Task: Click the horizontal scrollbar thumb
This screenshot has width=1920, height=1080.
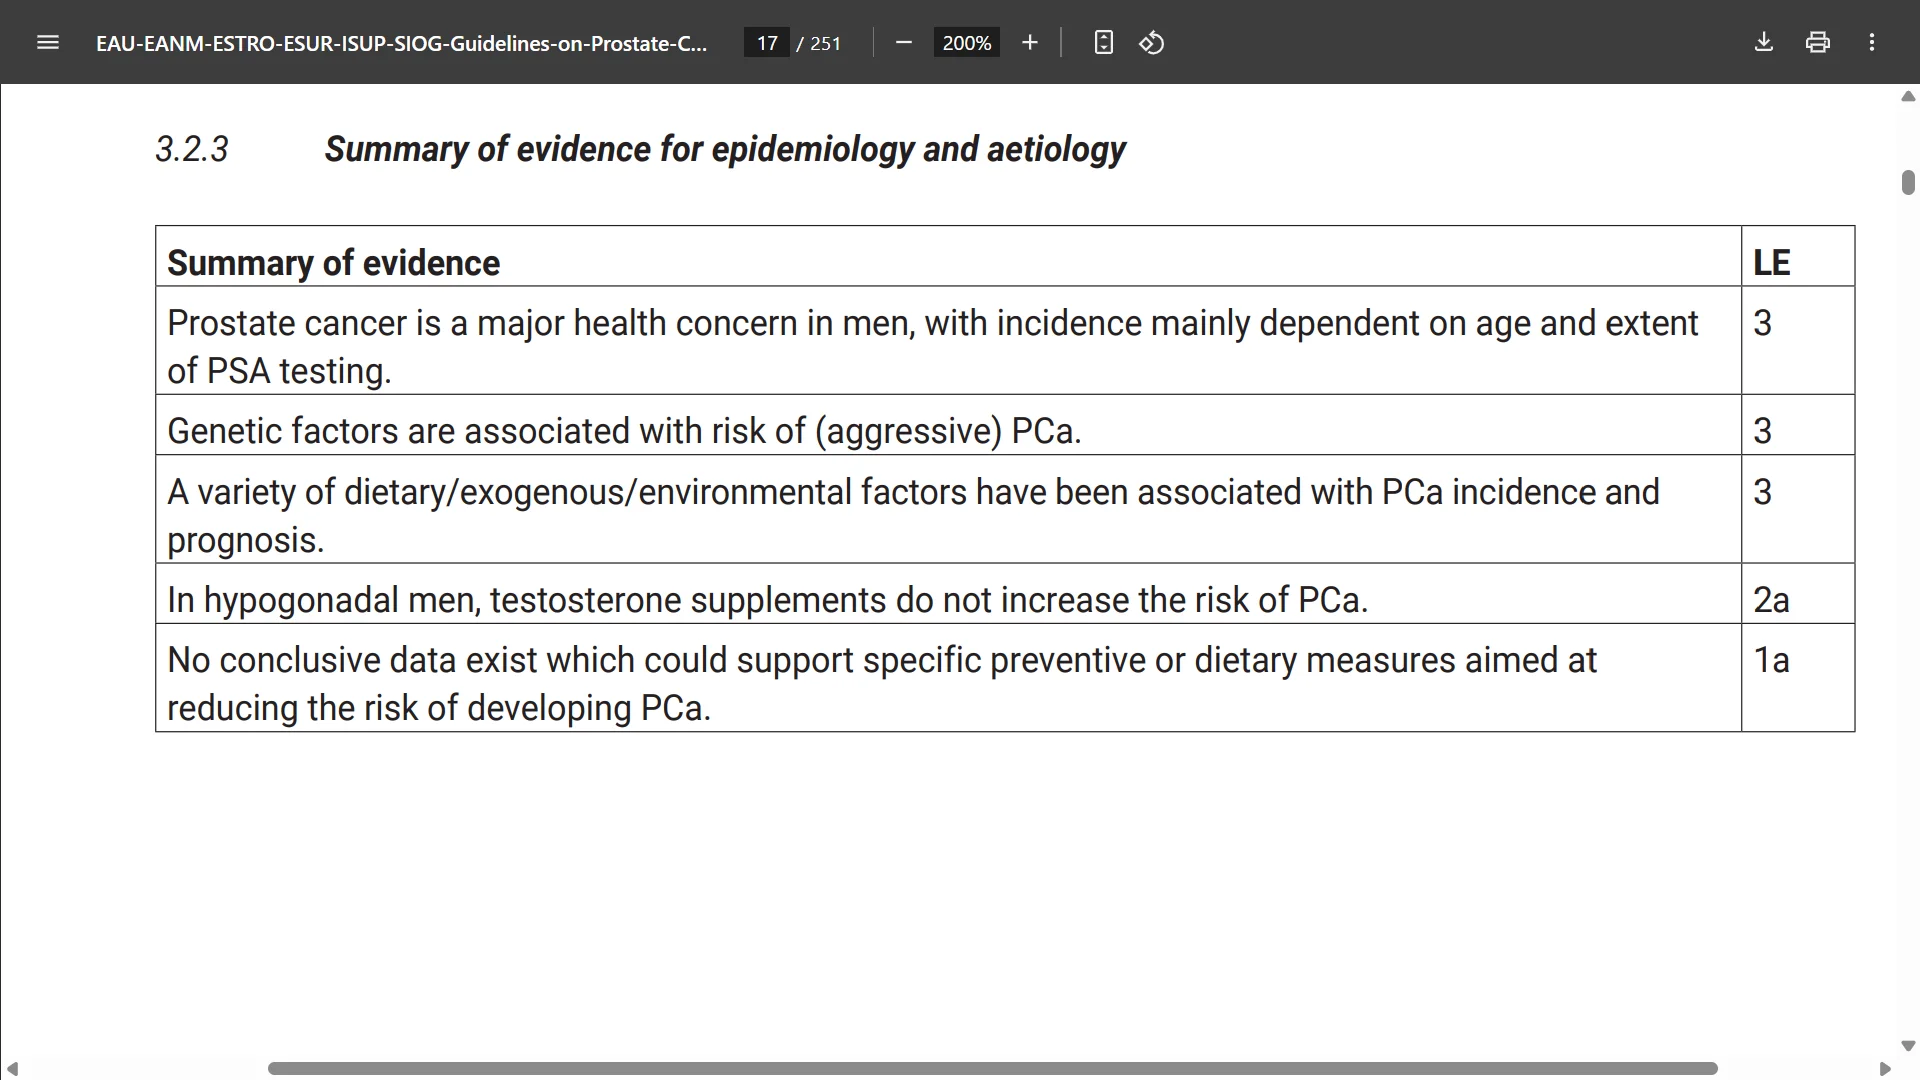Action: 993,1069
